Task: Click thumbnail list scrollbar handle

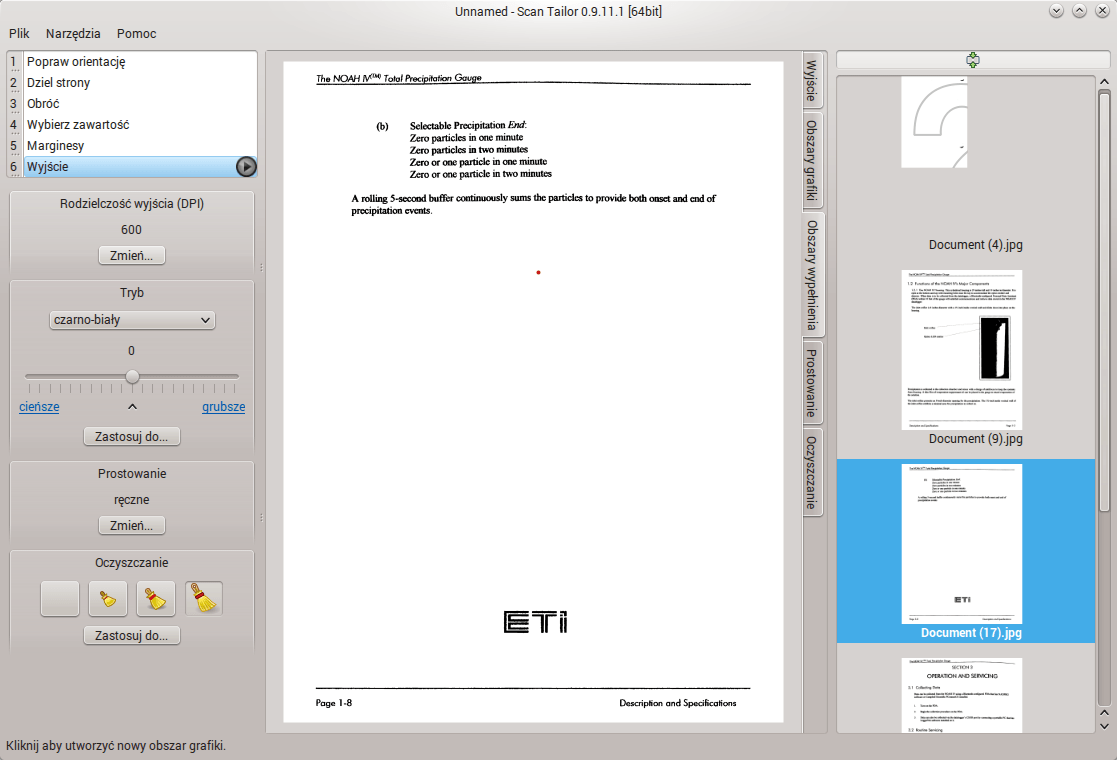Action: [1104, 301]
